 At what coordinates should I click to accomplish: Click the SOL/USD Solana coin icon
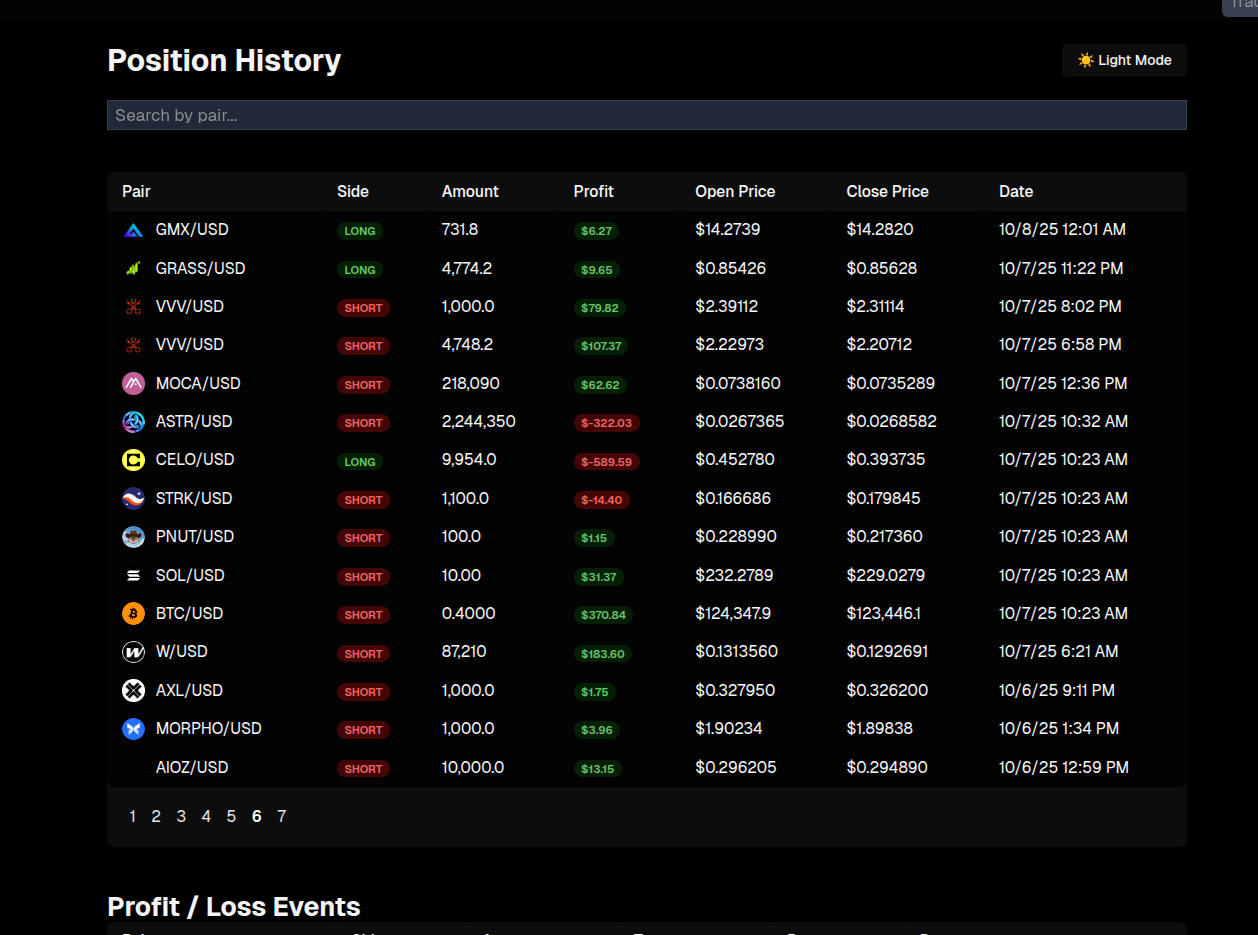[x=133, y=575]
